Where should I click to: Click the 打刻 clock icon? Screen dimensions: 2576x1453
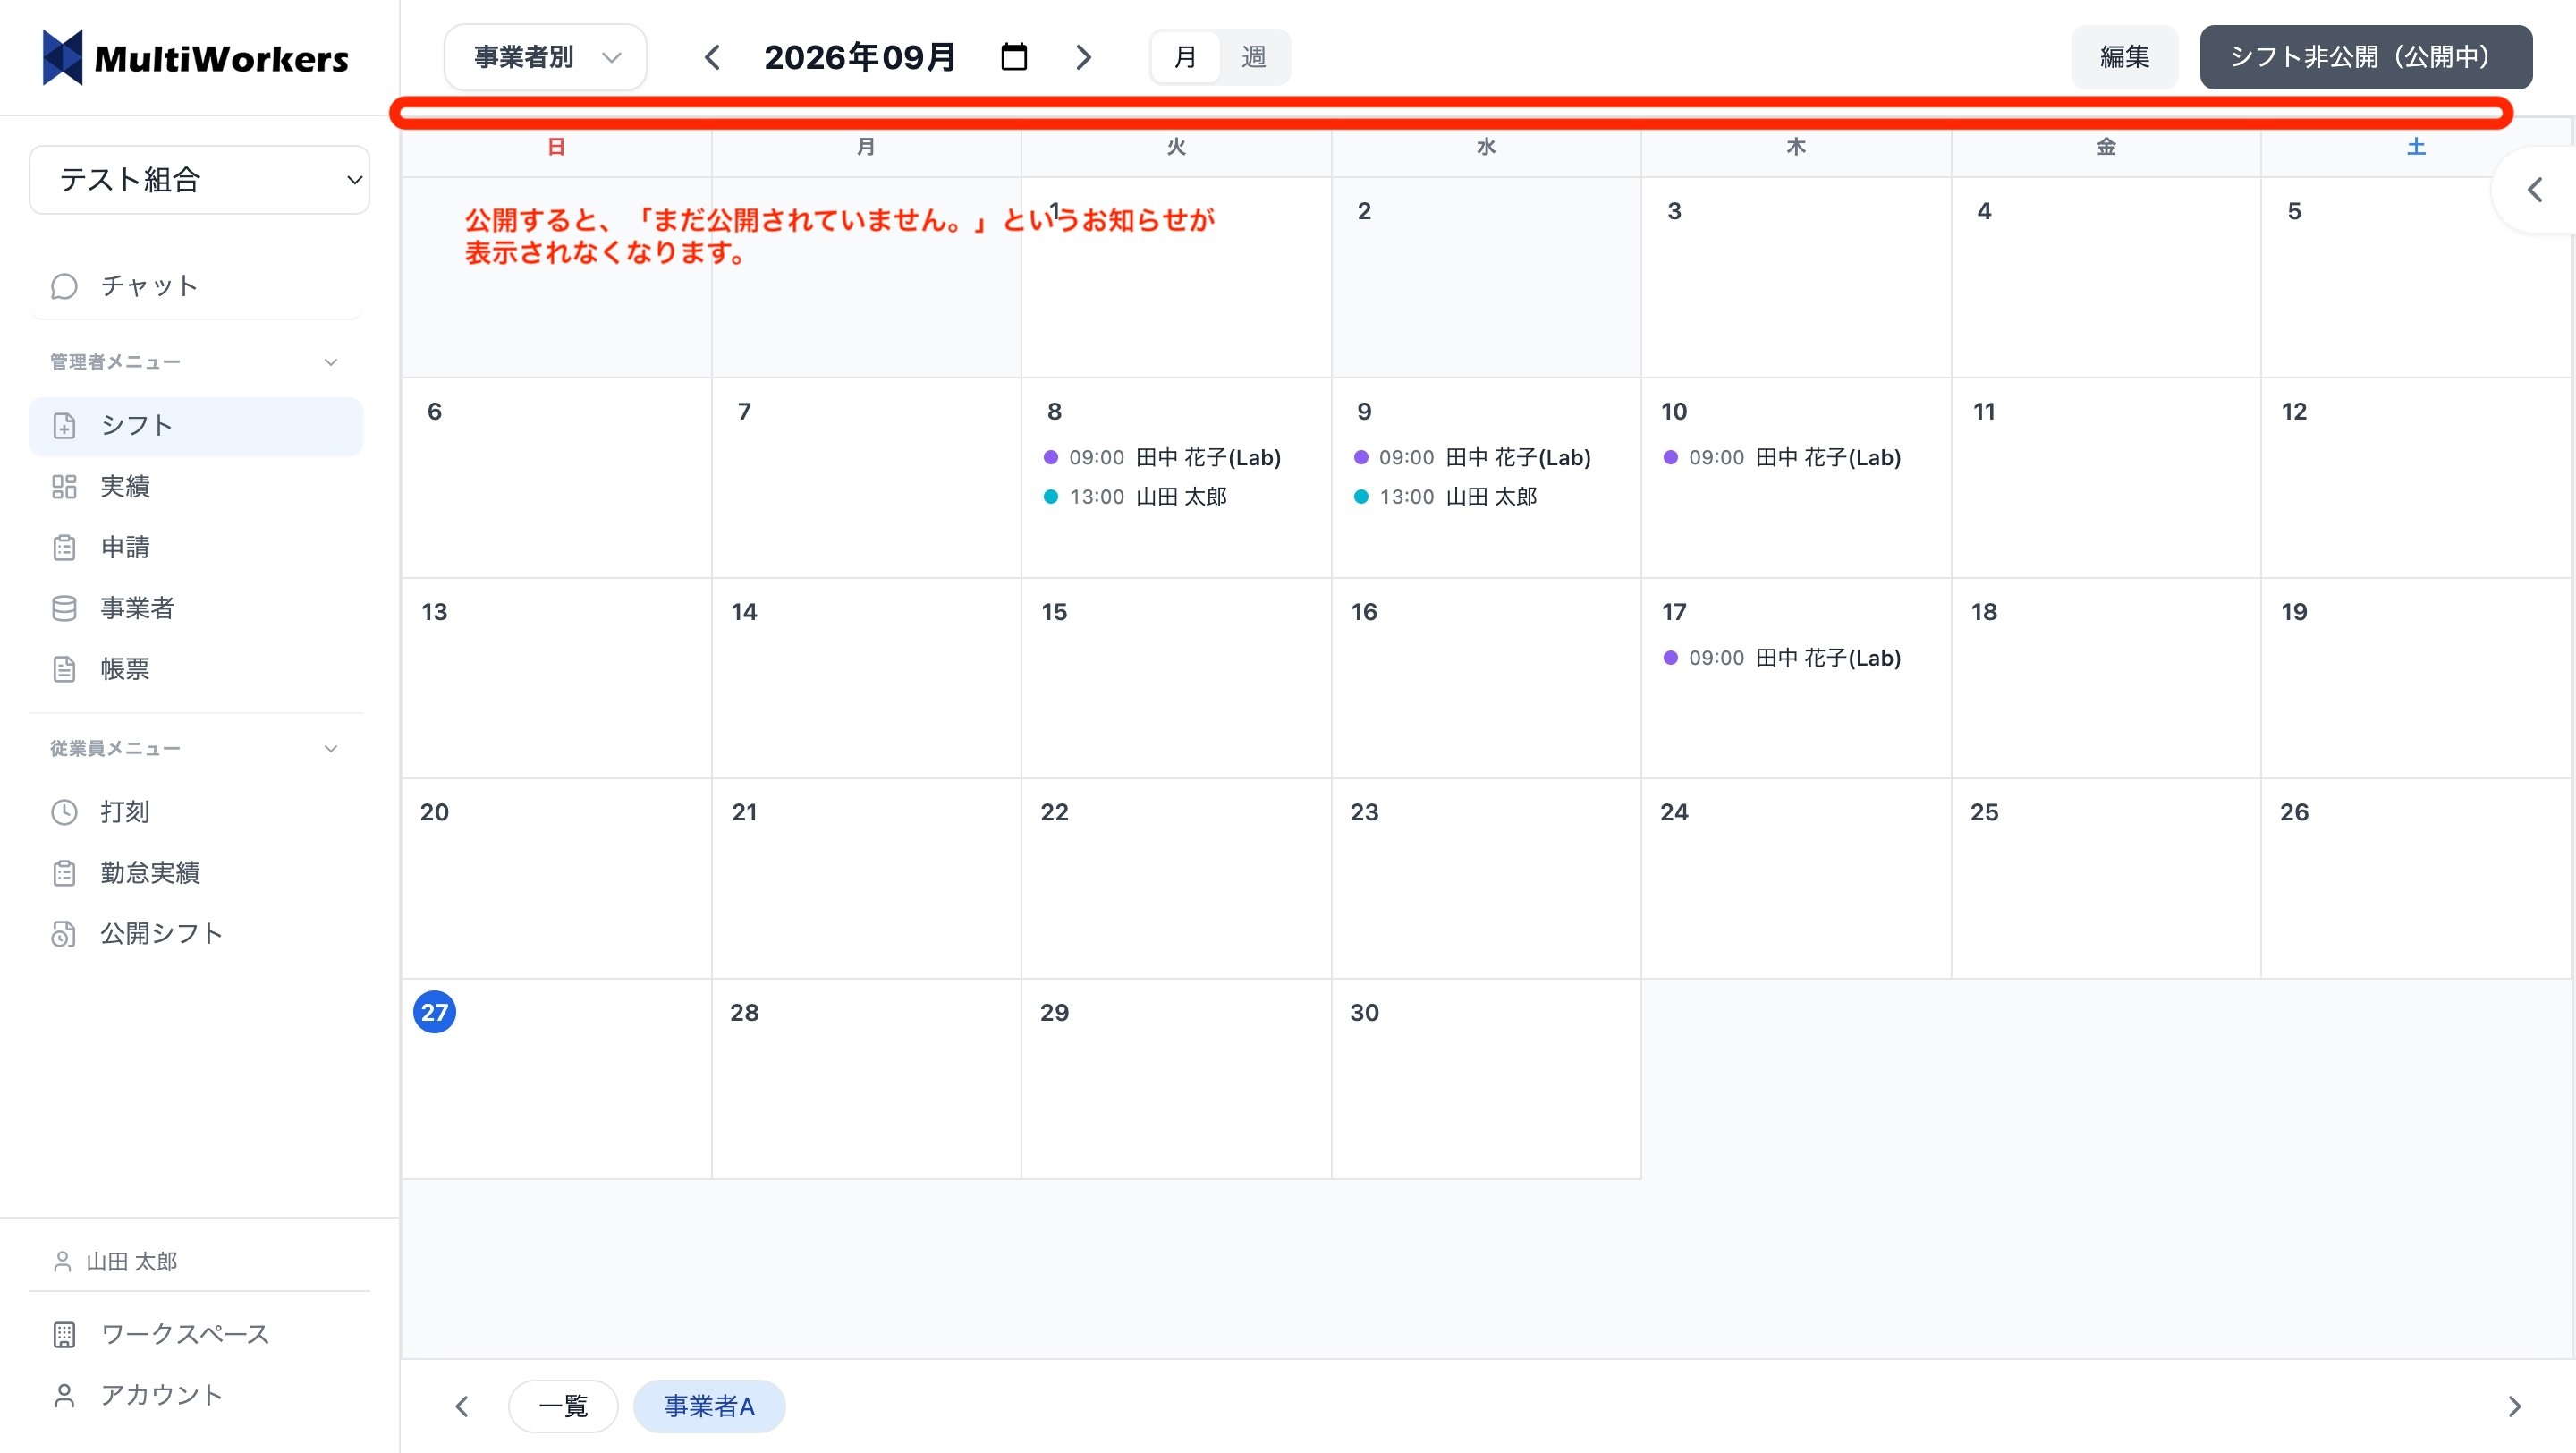pyautogui.click(x=64, y=812)
